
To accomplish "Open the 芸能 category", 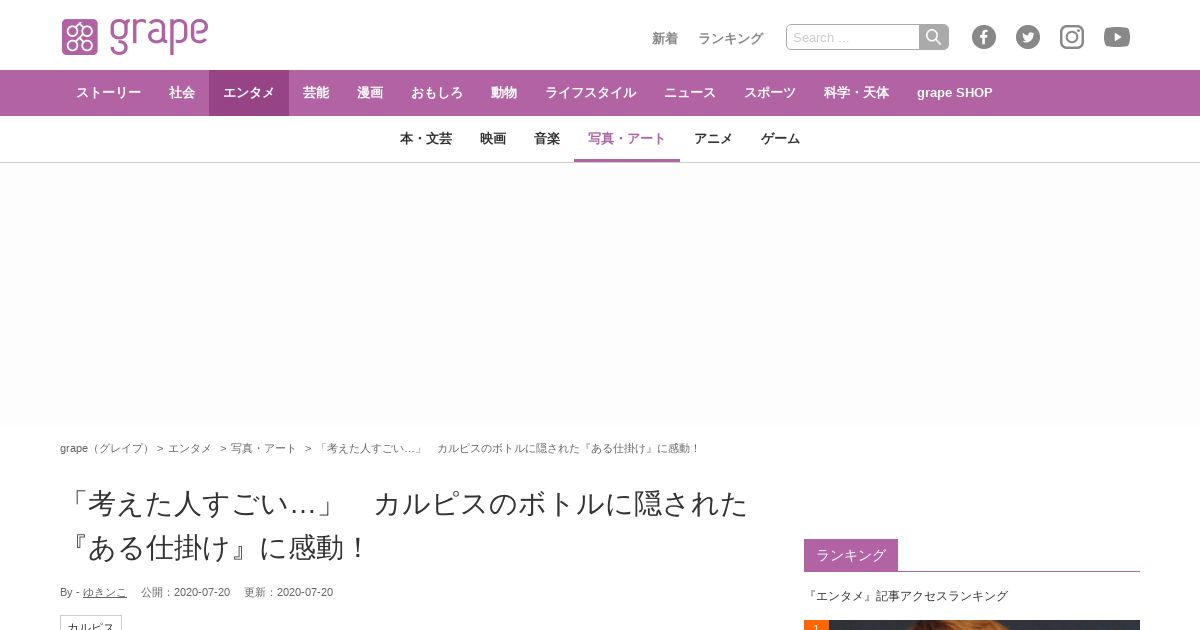I will tap(316, 93).
